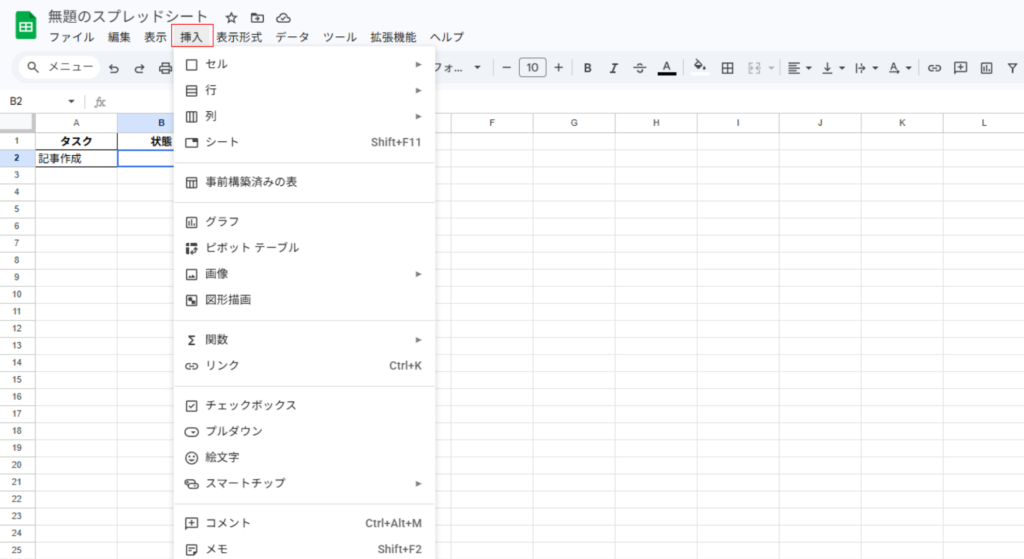The image size is (1024, 559).
Task: Open the font dropdown arrow
Action: (x=477, y=67)
